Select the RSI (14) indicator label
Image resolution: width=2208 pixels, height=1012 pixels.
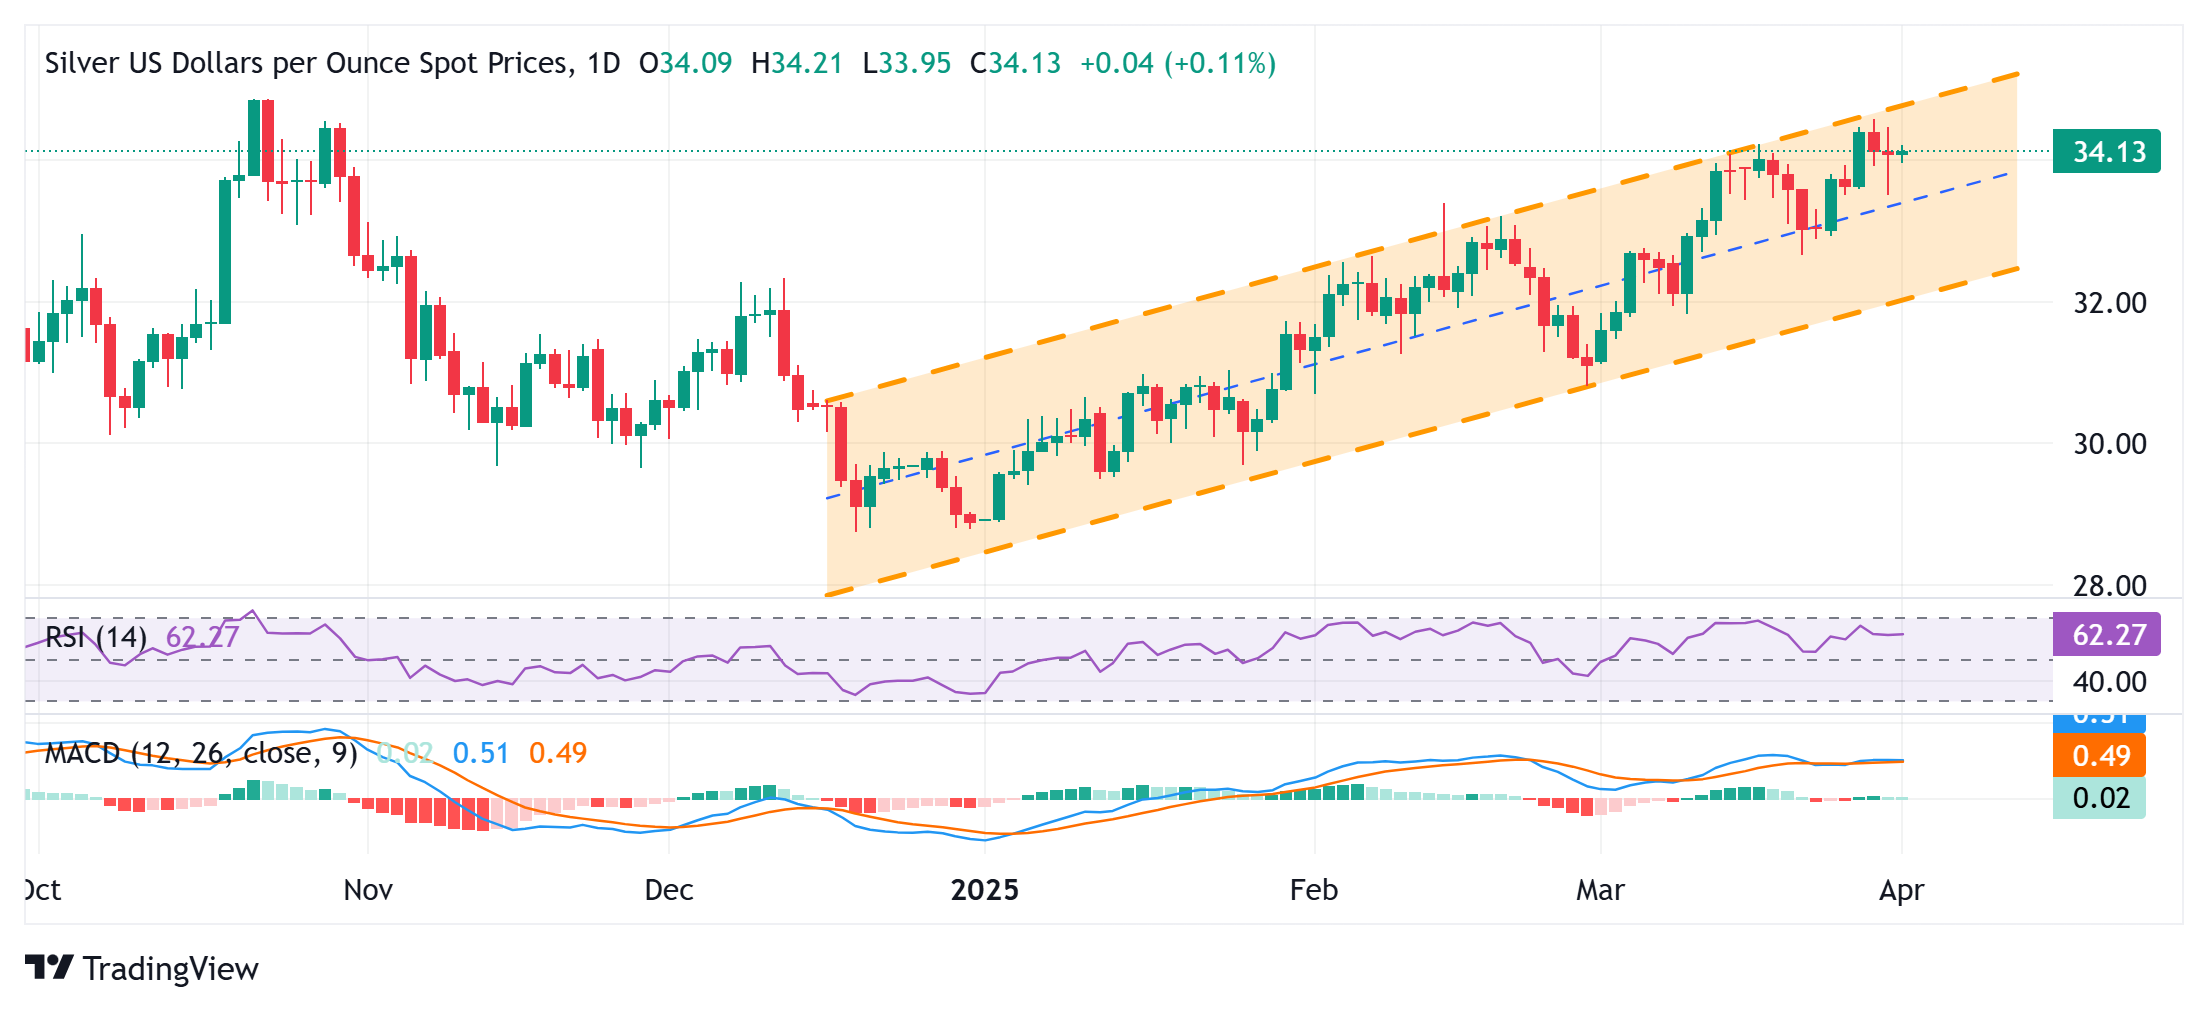pos(96,637)
